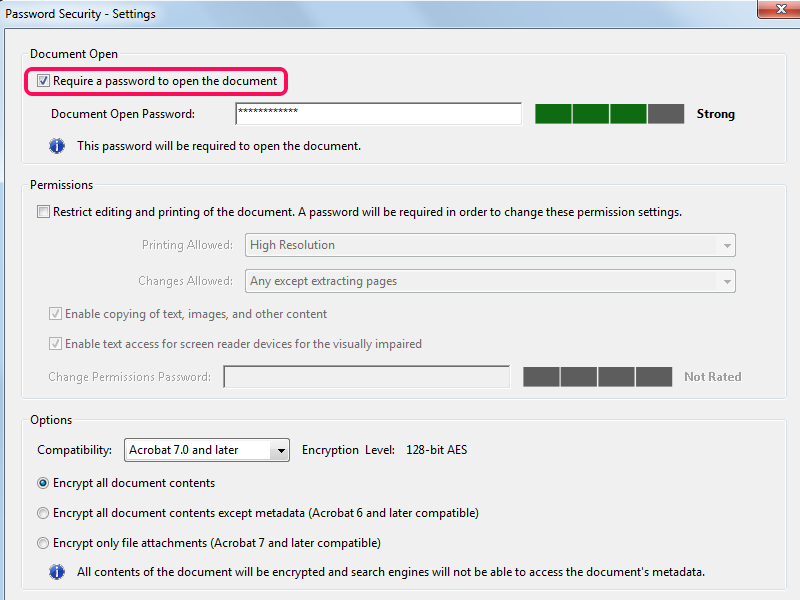Screen dimensions: 800x600
Task: Click the 'Printing Allowed:' label
Action: [x=187, y=245]
